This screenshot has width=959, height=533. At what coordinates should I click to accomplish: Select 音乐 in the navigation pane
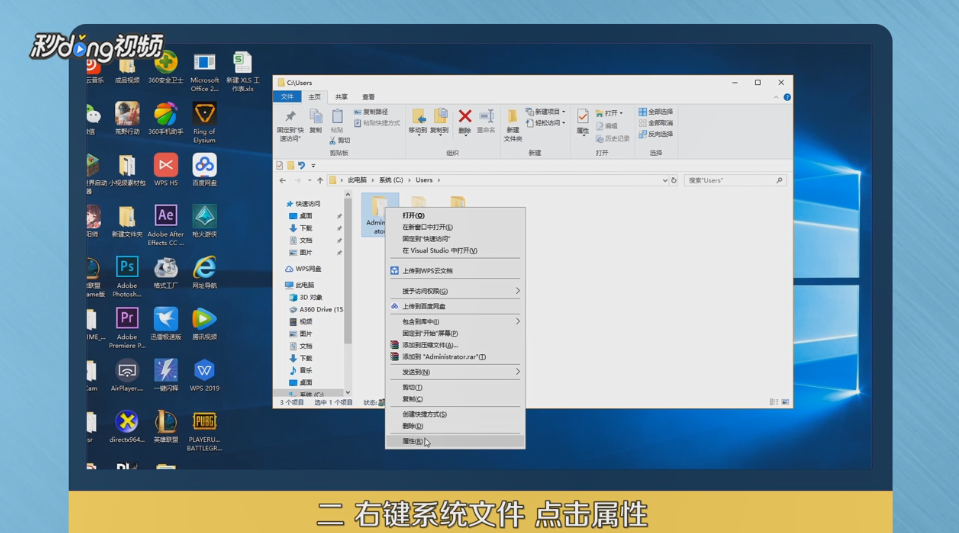click(301, 370)
